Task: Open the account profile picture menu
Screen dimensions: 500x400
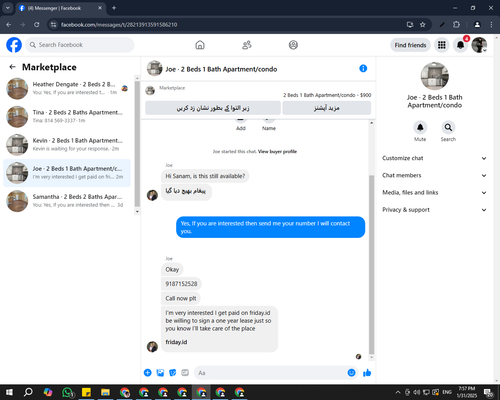Action: click(479, 45)
